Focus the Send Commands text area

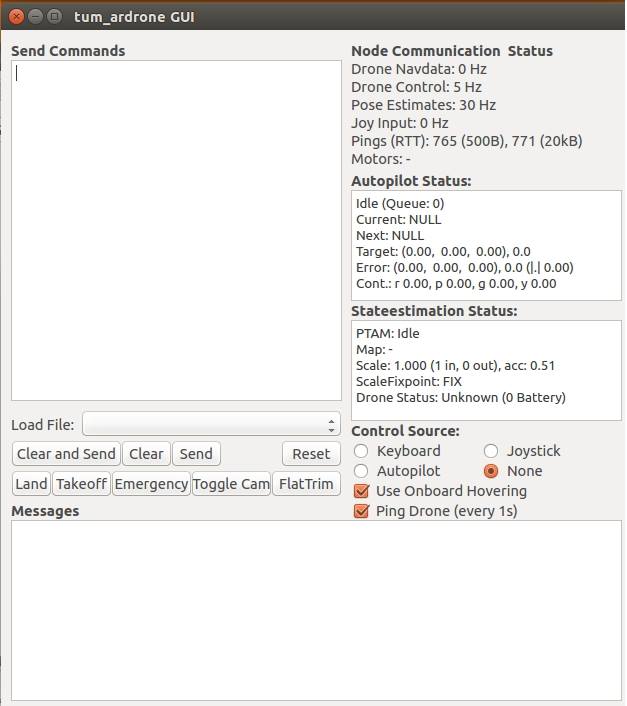176,230
